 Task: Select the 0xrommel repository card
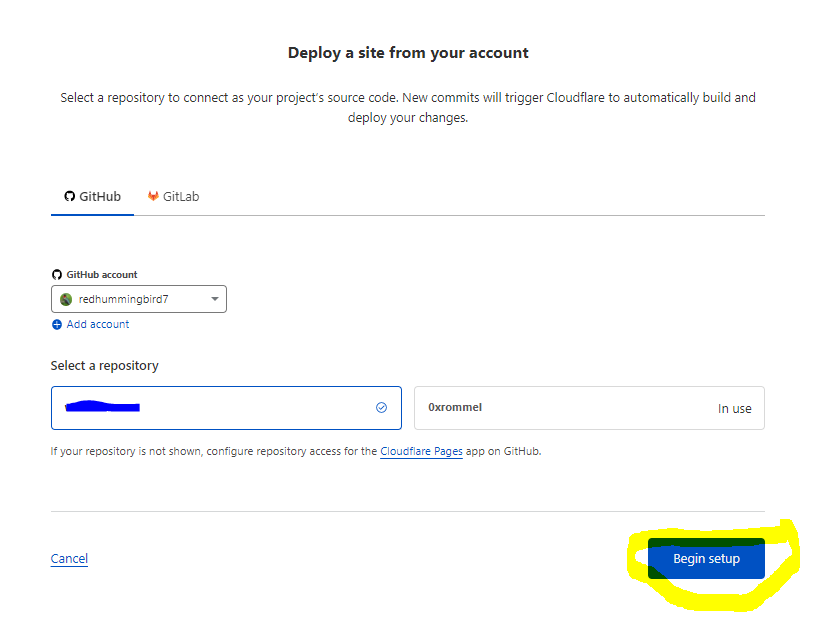click(589, 408)
